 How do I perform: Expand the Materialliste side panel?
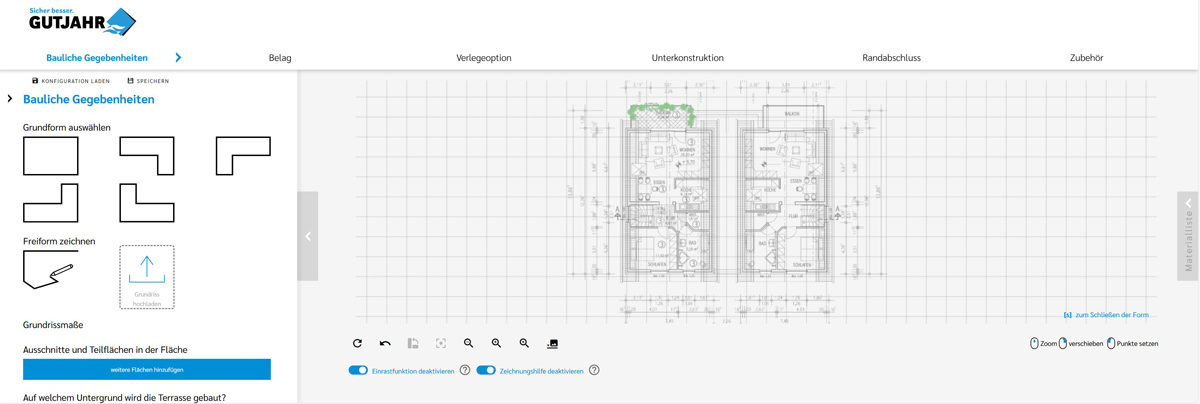(1188, 236)
